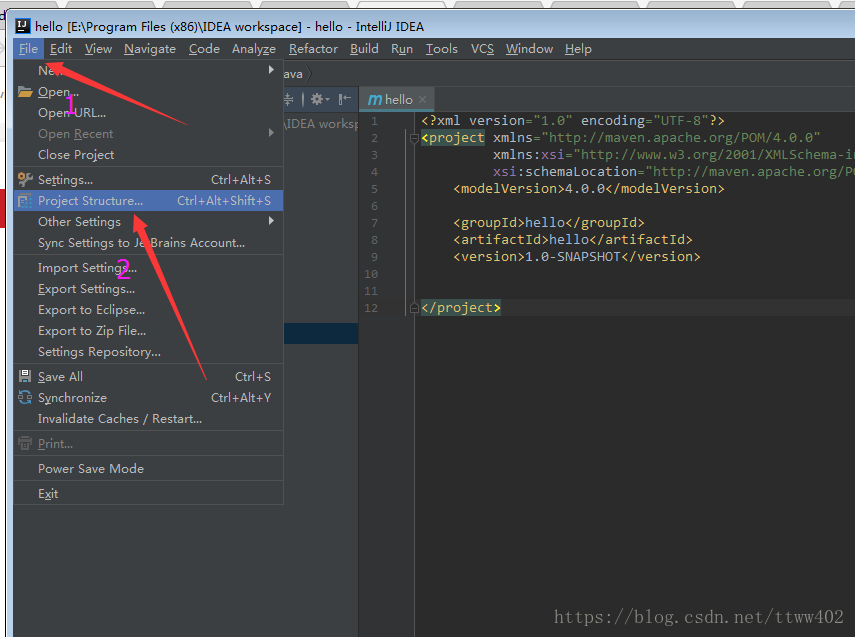Viewport: 855px width, 637px height.
Task: Select Close Project
Action: pos(148,155)
